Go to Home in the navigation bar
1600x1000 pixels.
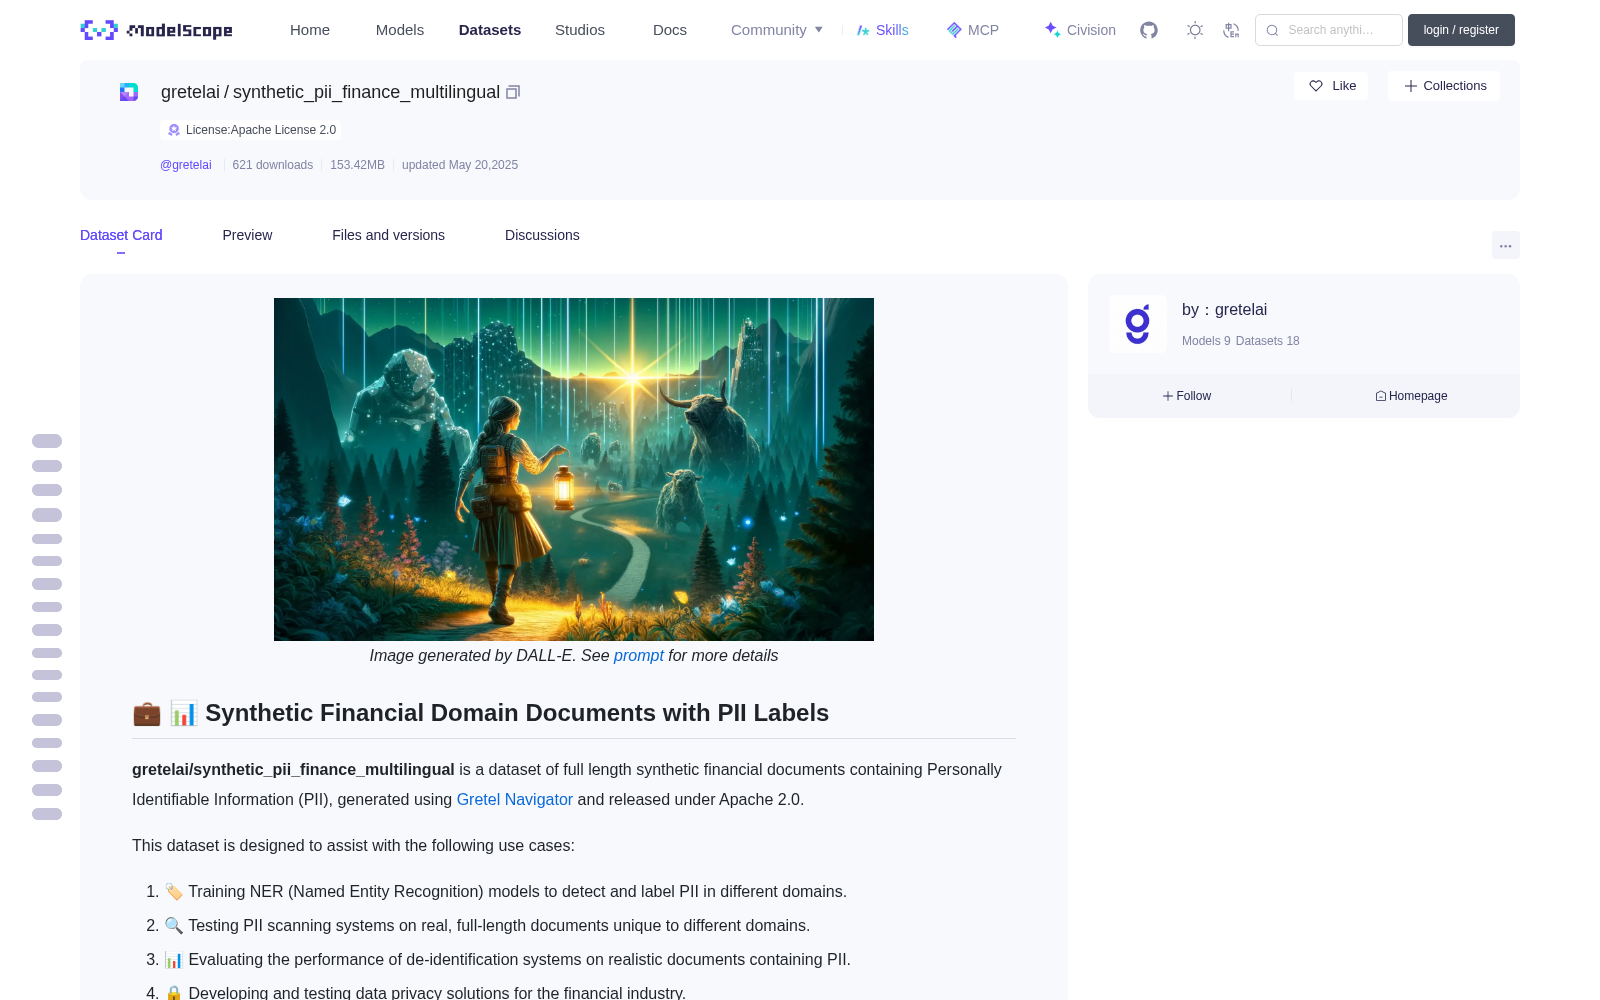point(310,30)
